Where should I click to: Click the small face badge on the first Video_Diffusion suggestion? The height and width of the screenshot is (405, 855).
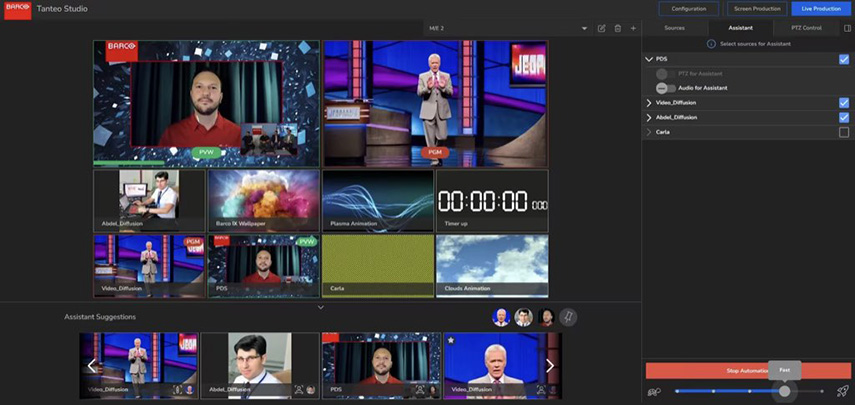click(189, 389)
